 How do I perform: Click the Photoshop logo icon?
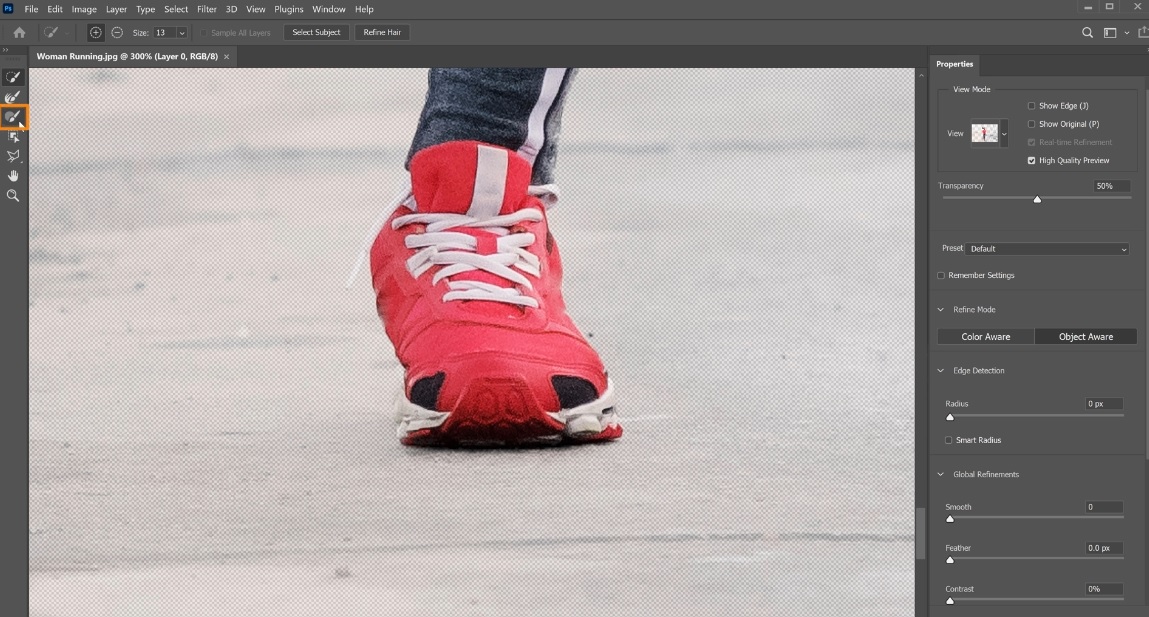coord(8,9)
